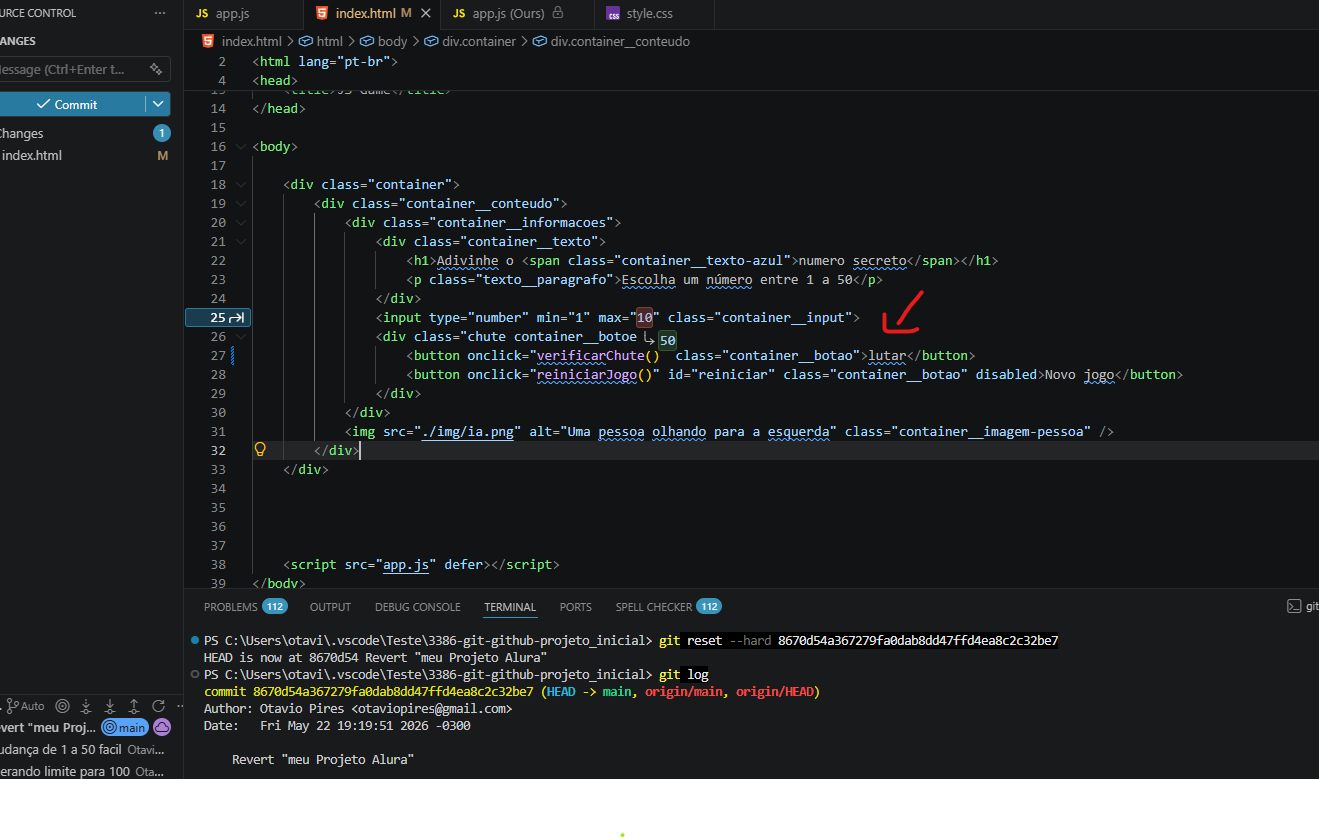Switch to the Debug Console tab
1319x837 pixels.
coord(418,606)
